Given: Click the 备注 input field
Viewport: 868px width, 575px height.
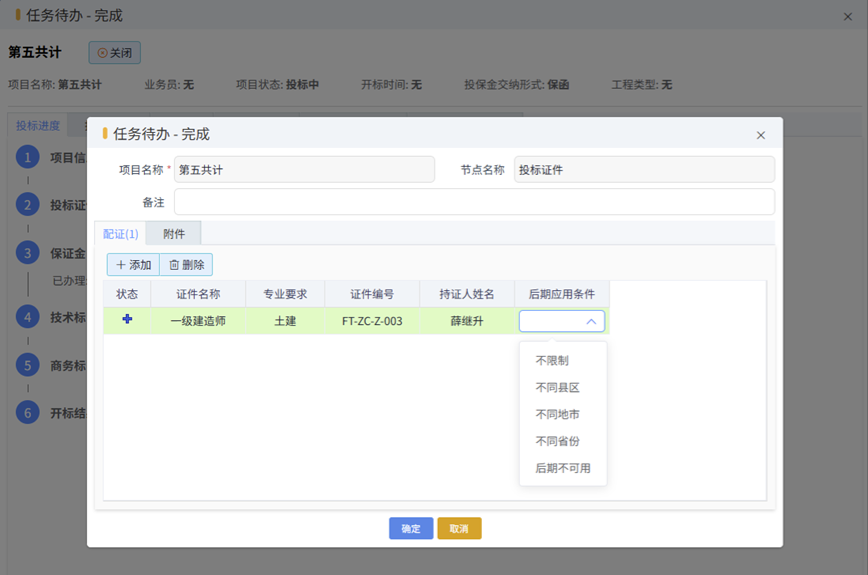Looking at the screenshot, I should click(474, 202).
